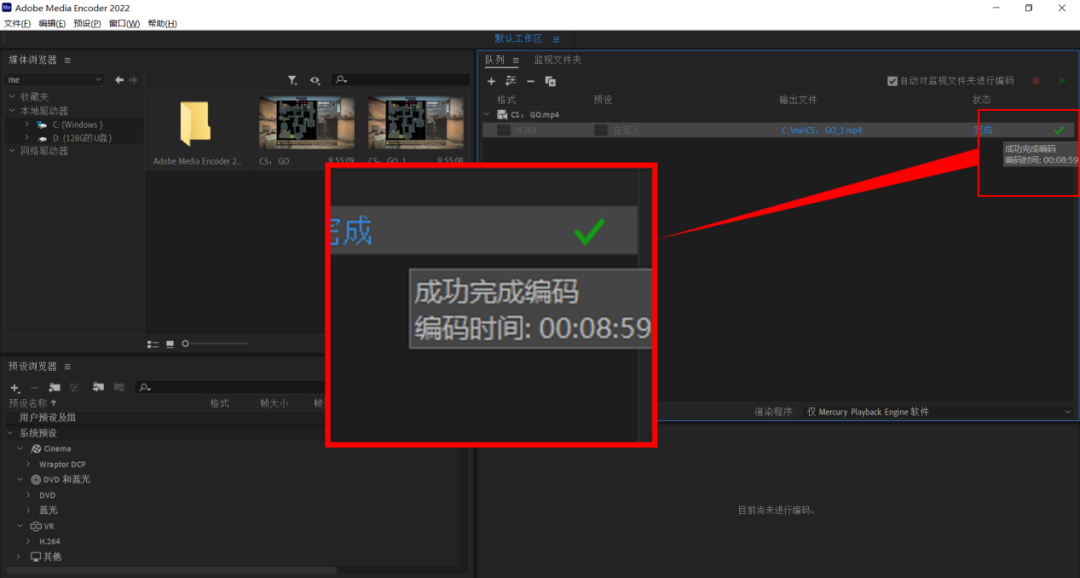Screen dimensions: 1080x578
Task: Click the red stop queue button
Action: point(1035,81)
